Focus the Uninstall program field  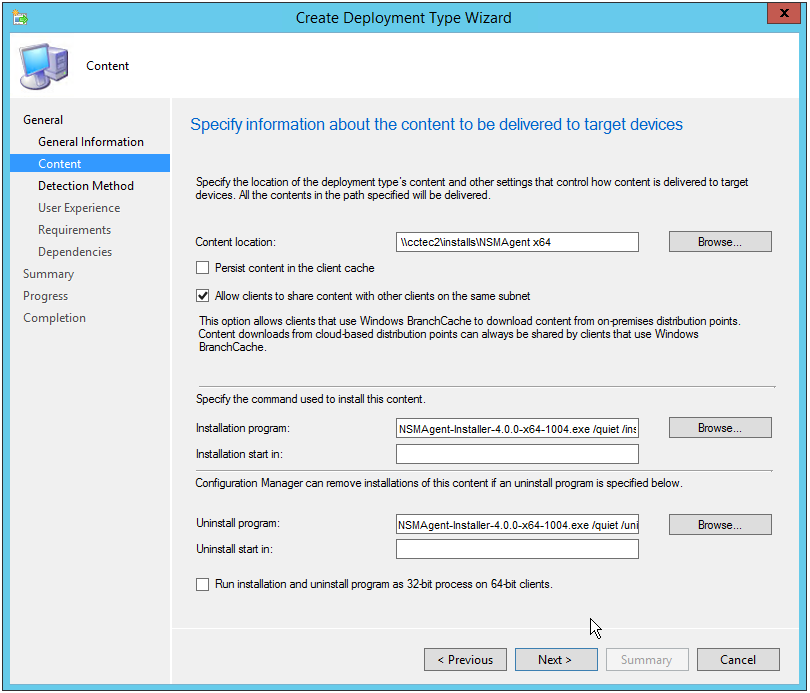pos(517,524)
